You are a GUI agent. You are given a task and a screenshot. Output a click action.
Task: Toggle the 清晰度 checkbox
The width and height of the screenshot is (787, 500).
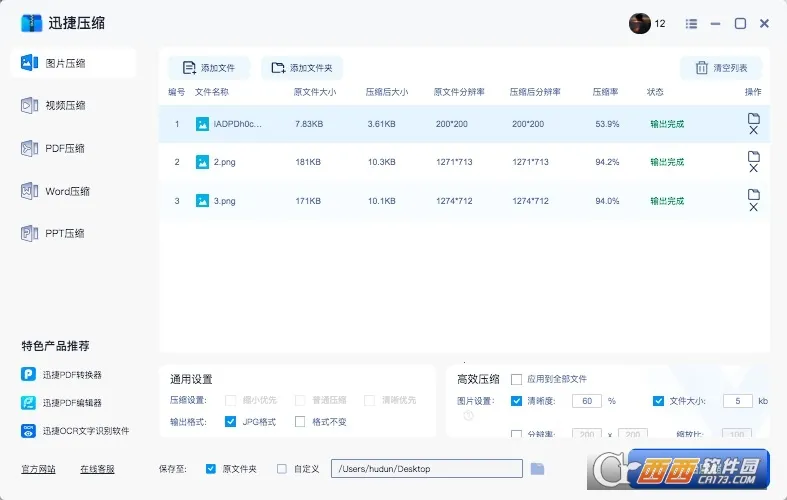[x=516, y=401]
